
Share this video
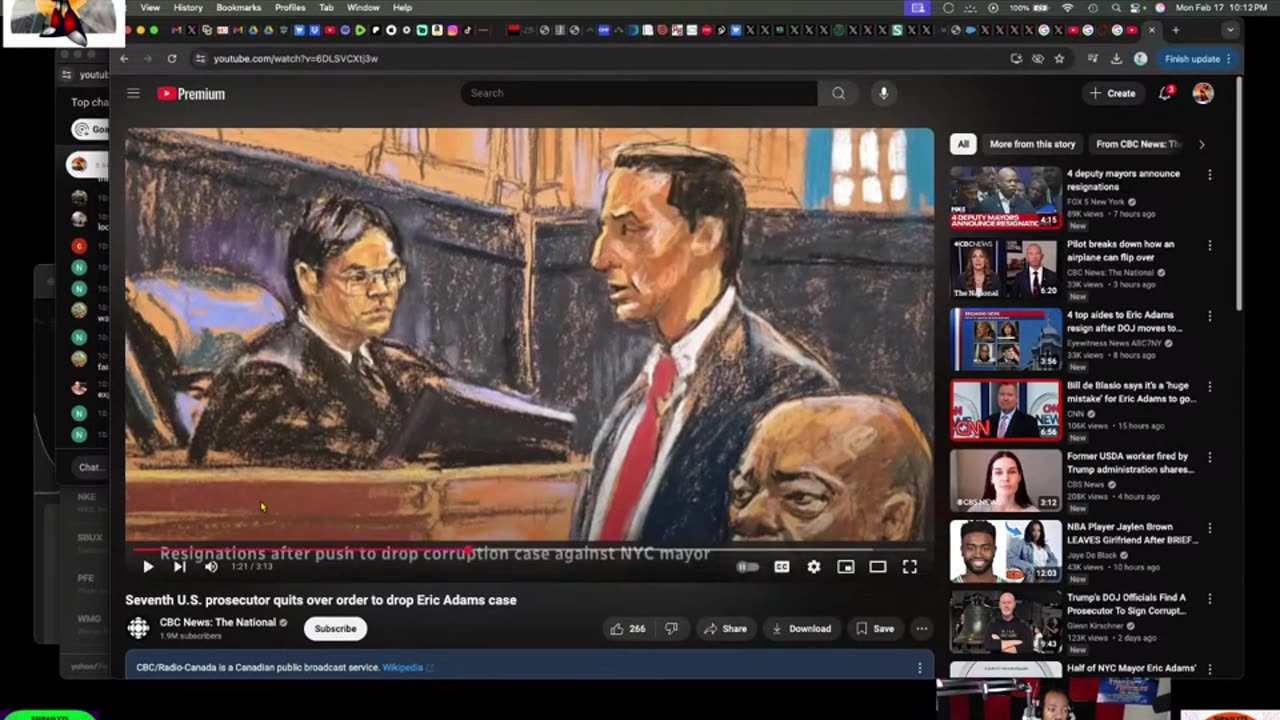725,629
